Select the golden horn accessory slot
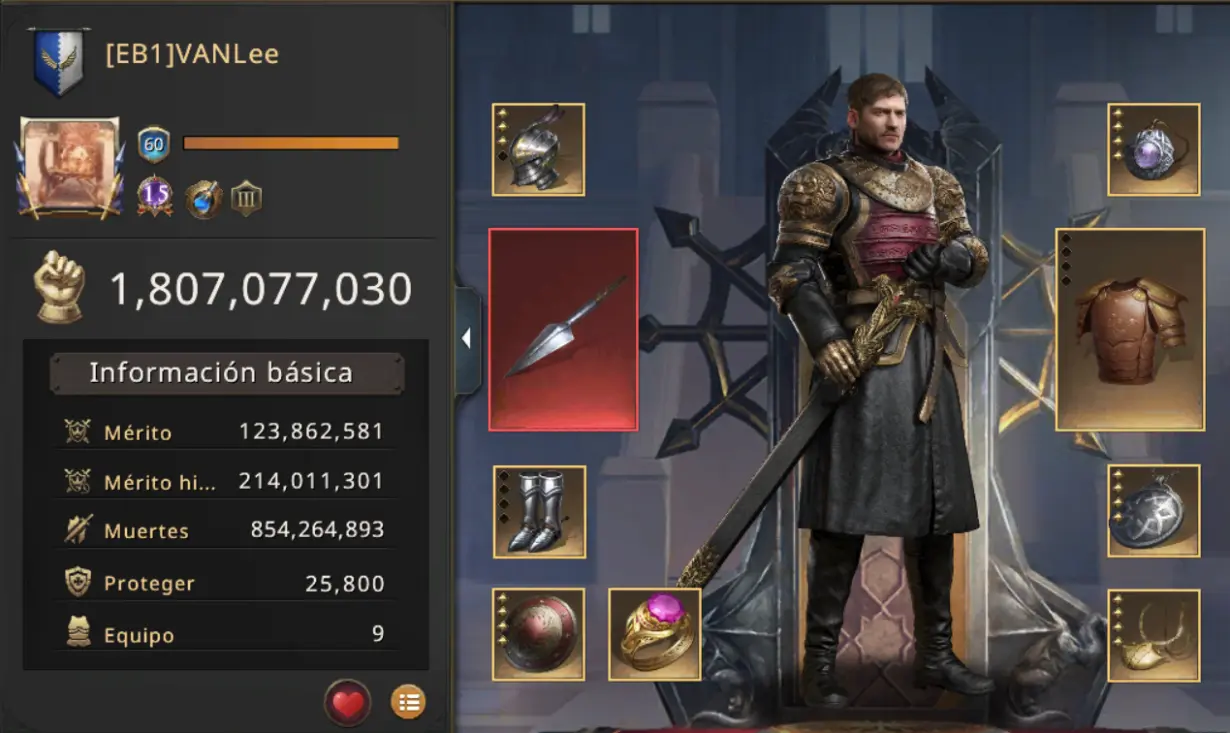 coord(1154,634)
